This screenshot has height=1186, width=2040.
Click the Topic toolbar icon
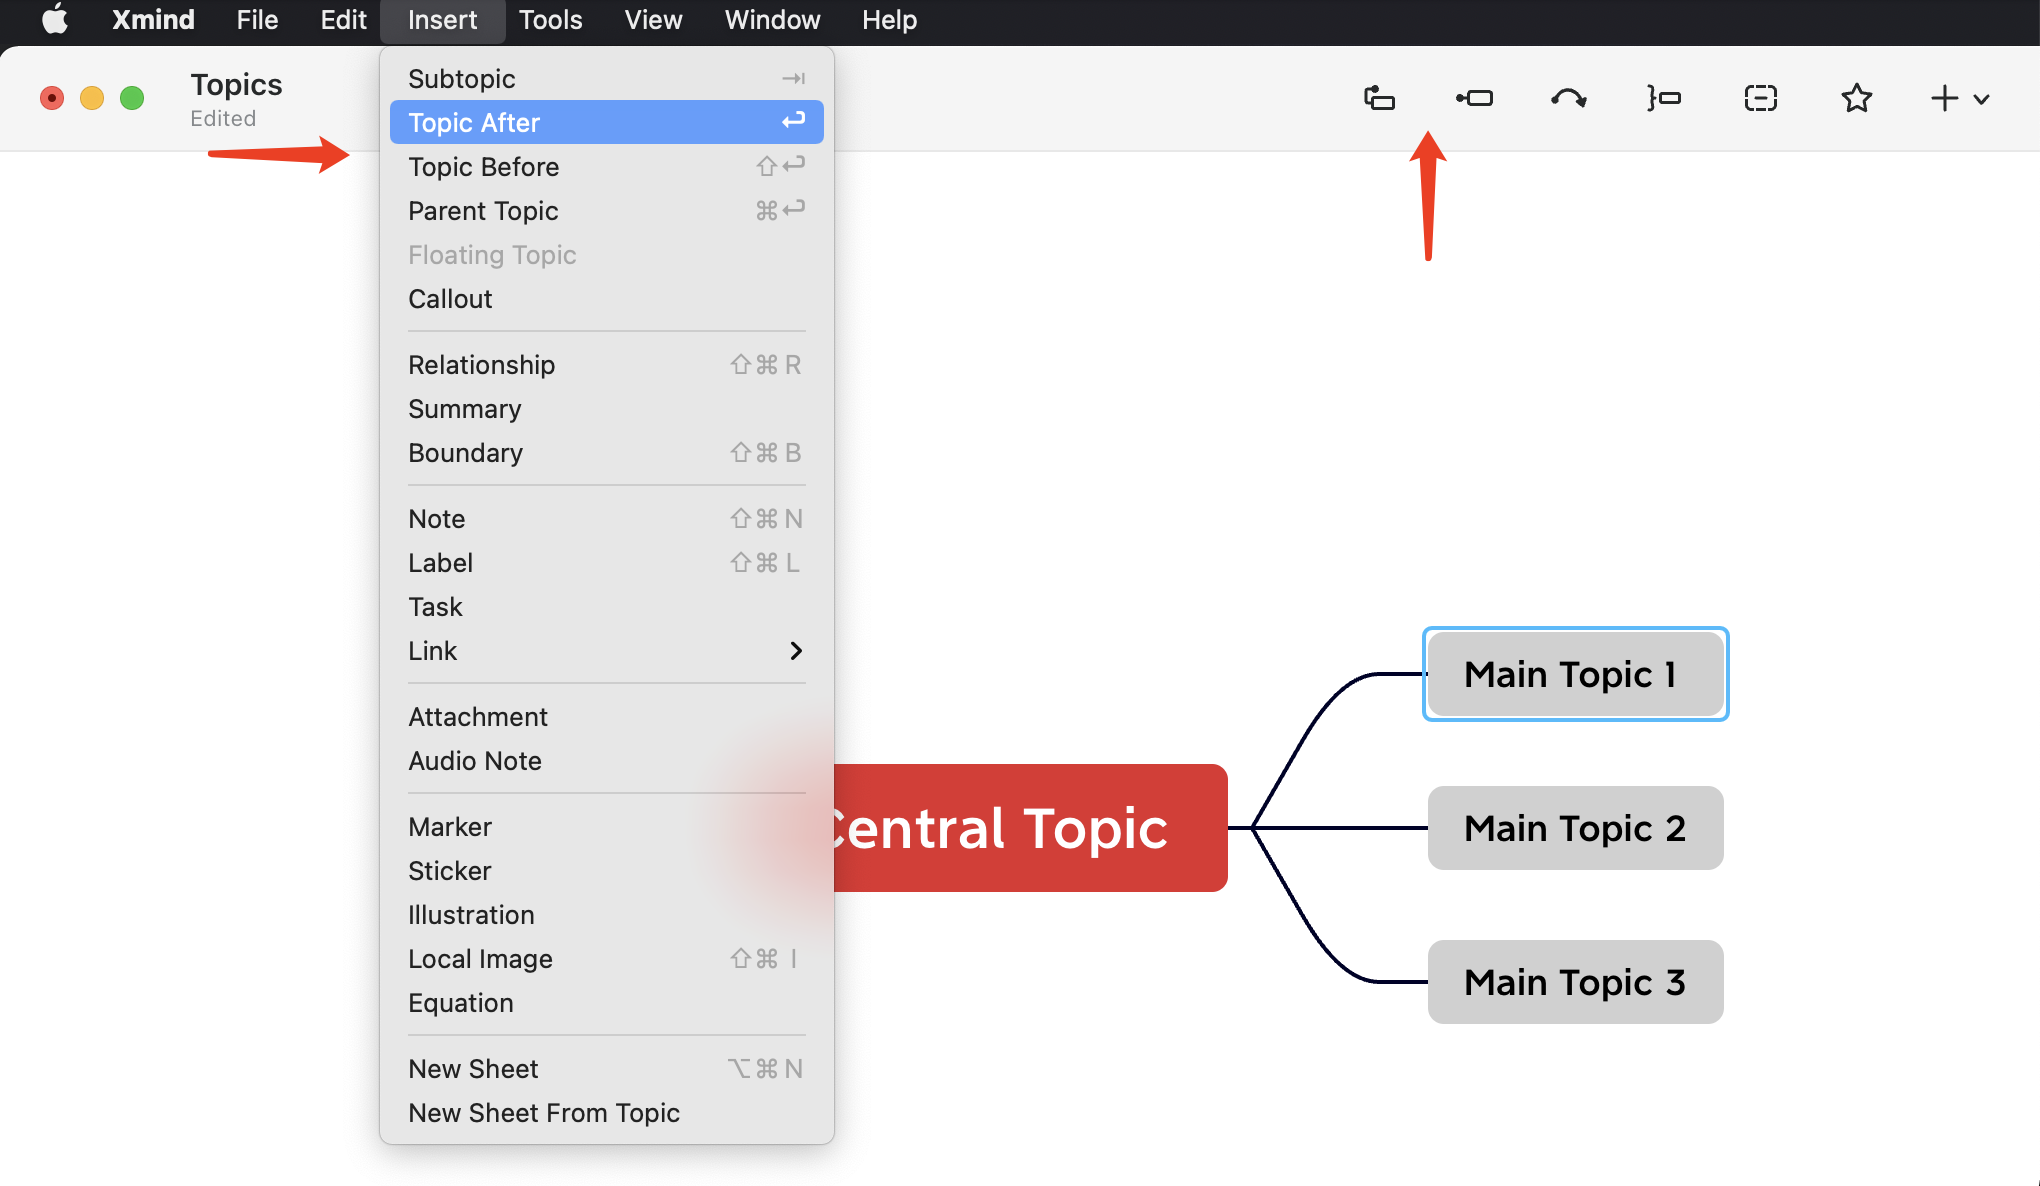[x=1379, y=98]
